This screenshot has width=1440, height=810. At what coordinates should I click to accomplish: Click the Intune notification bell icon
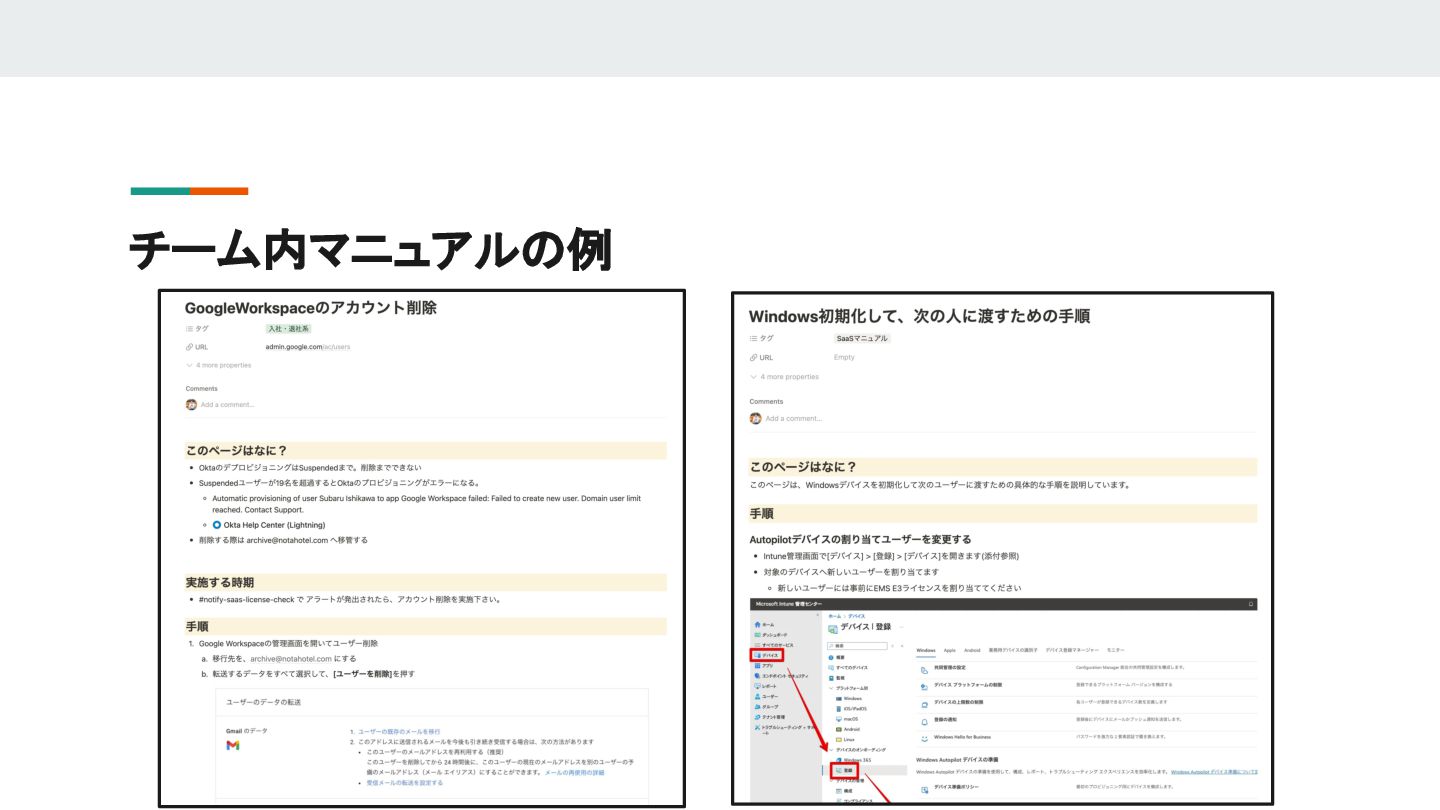1250,604
